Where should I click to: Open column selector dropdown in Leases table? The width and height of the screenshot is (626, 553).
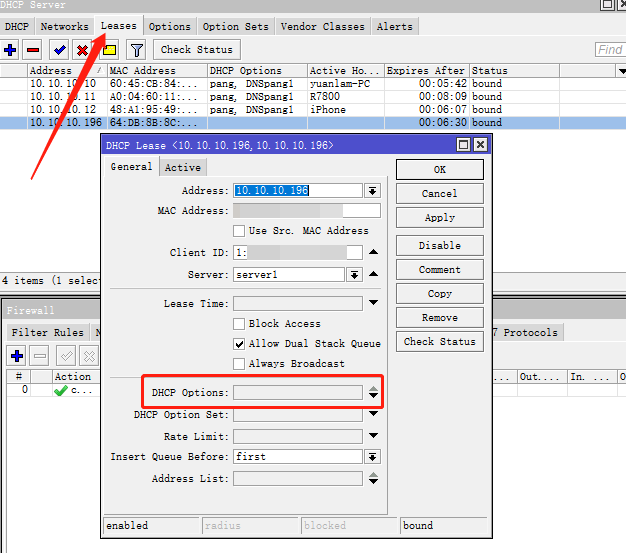point(621,71)
